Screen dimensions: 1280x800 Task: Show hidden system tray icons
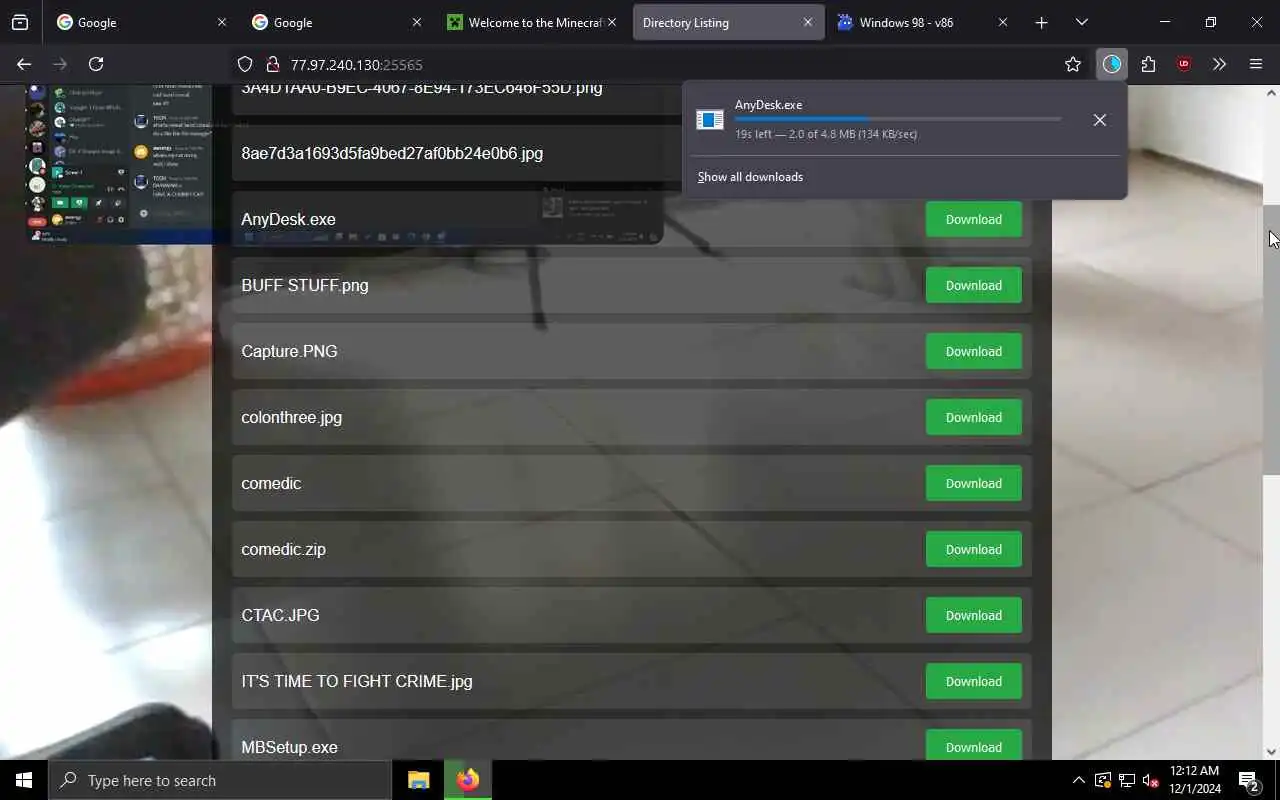point(1078,780)
